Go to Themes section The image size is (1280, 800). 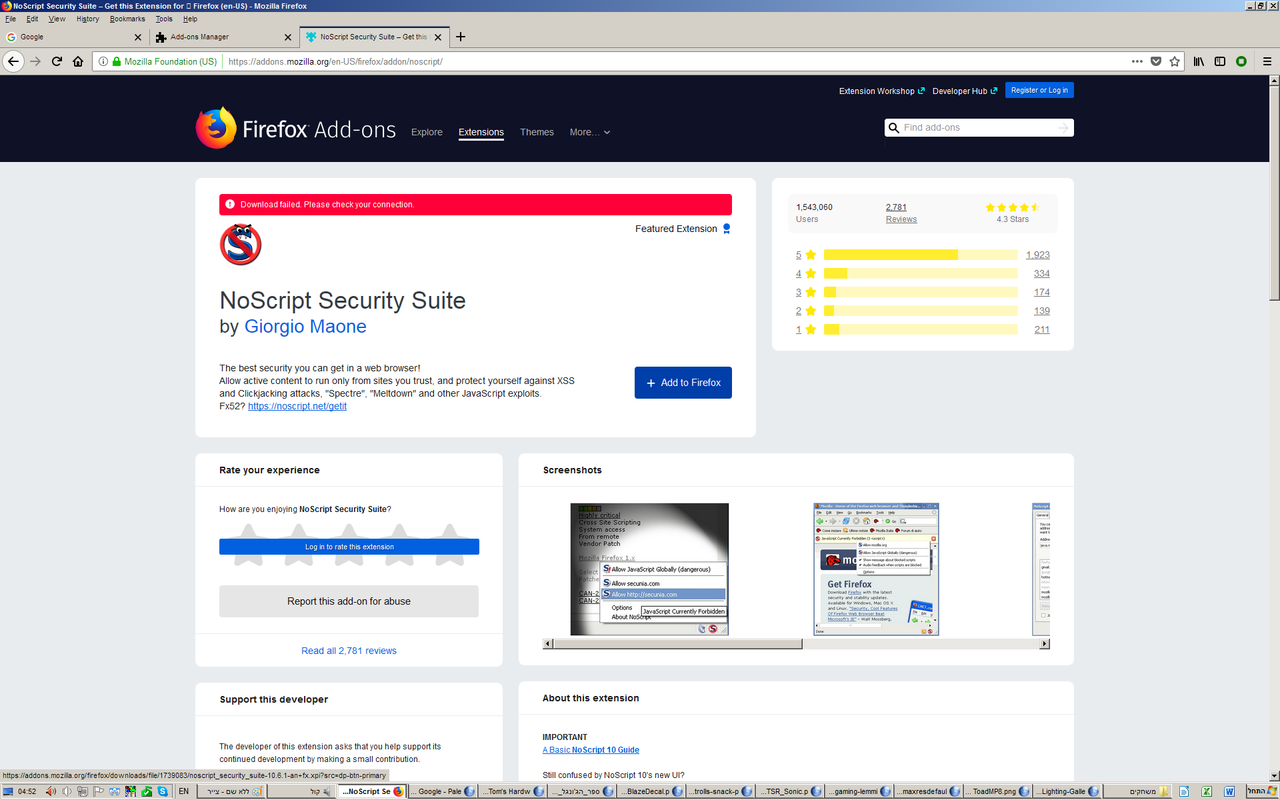(x=537, y=132)
